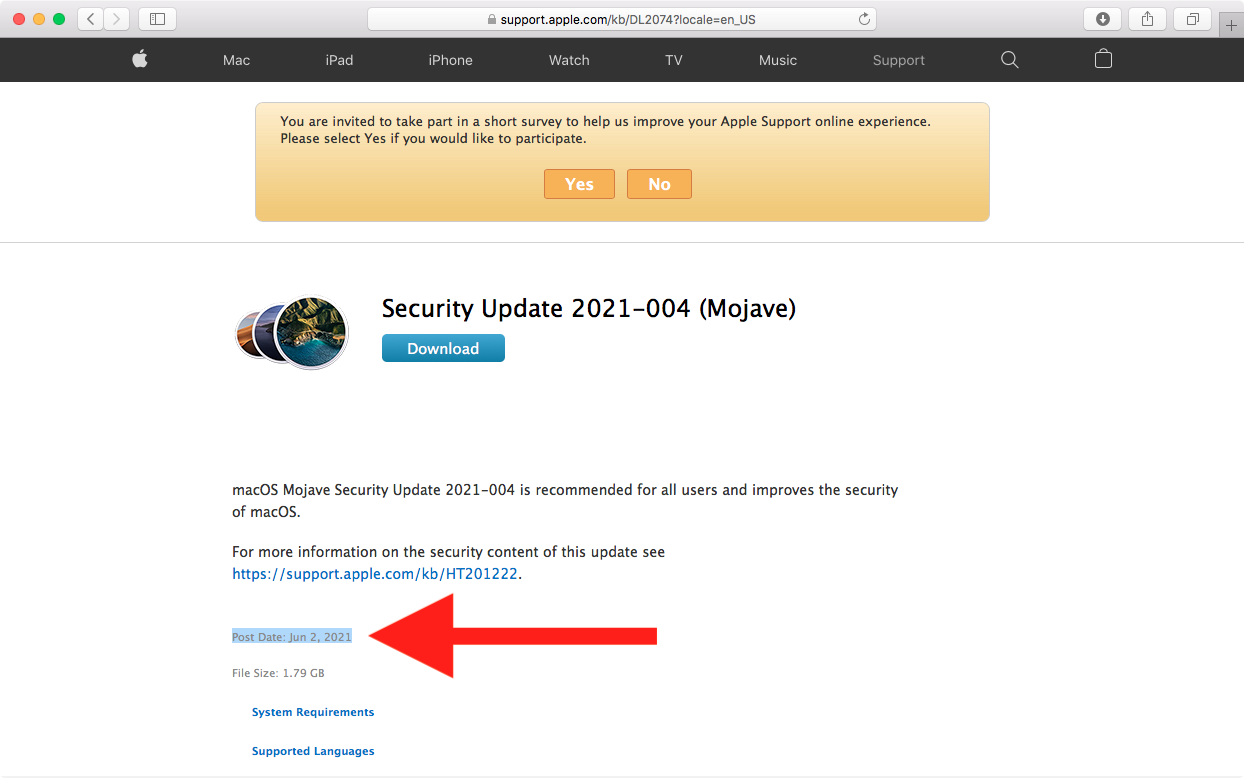Click the lock icon in the address bar
1244x778 pixels.
click(491, 20)
